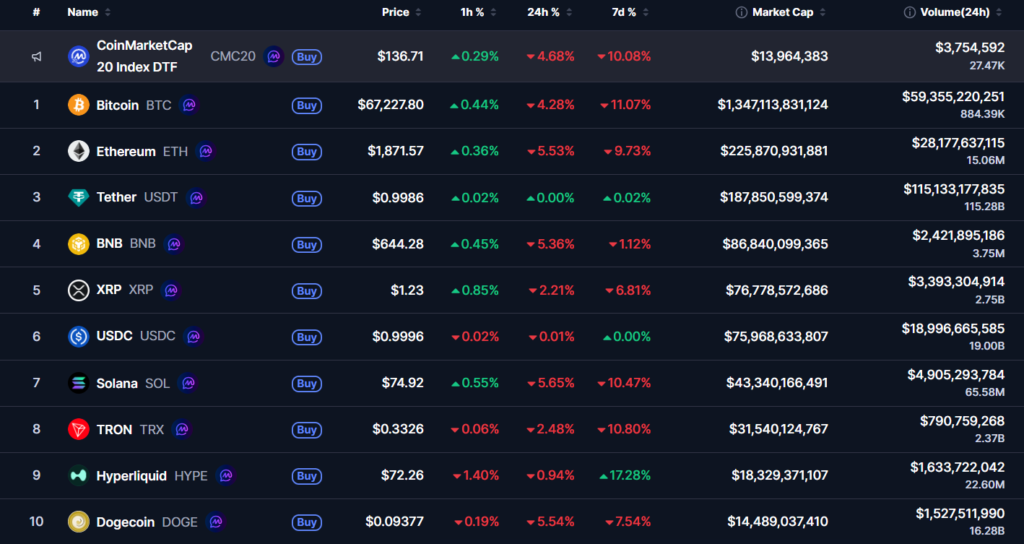This screenshot has width=1024, height=544.
Task: Open the purple badge next to TRX
Action: [x=182, y=429]
